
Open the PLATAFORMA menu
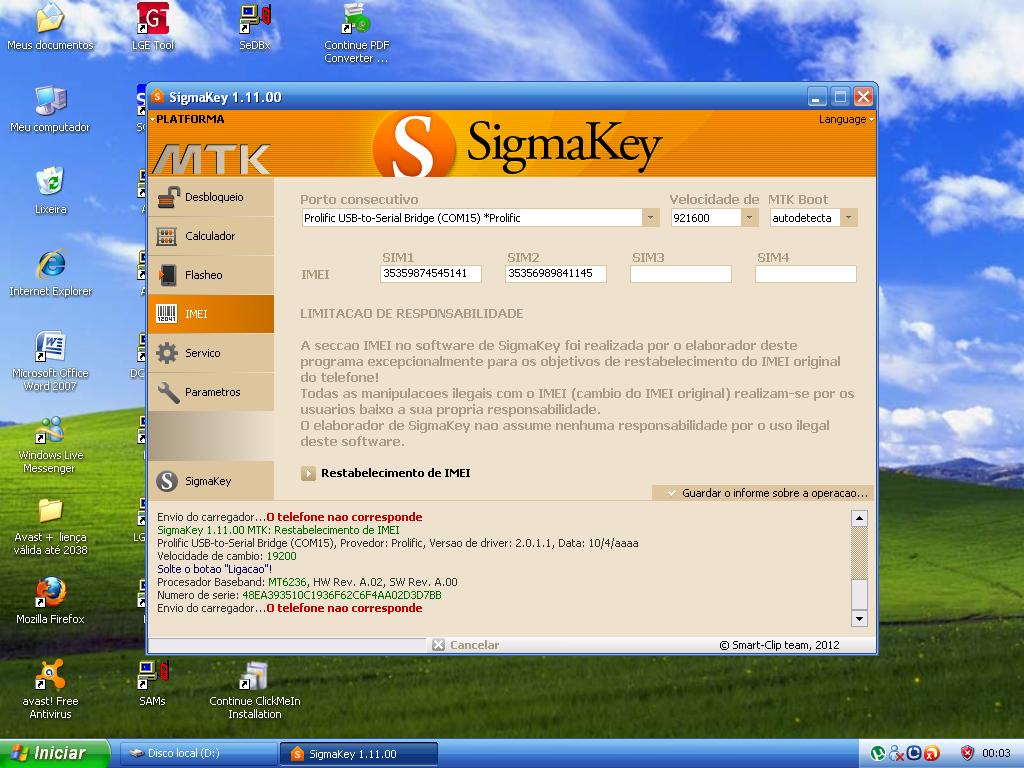pos(187,119)
